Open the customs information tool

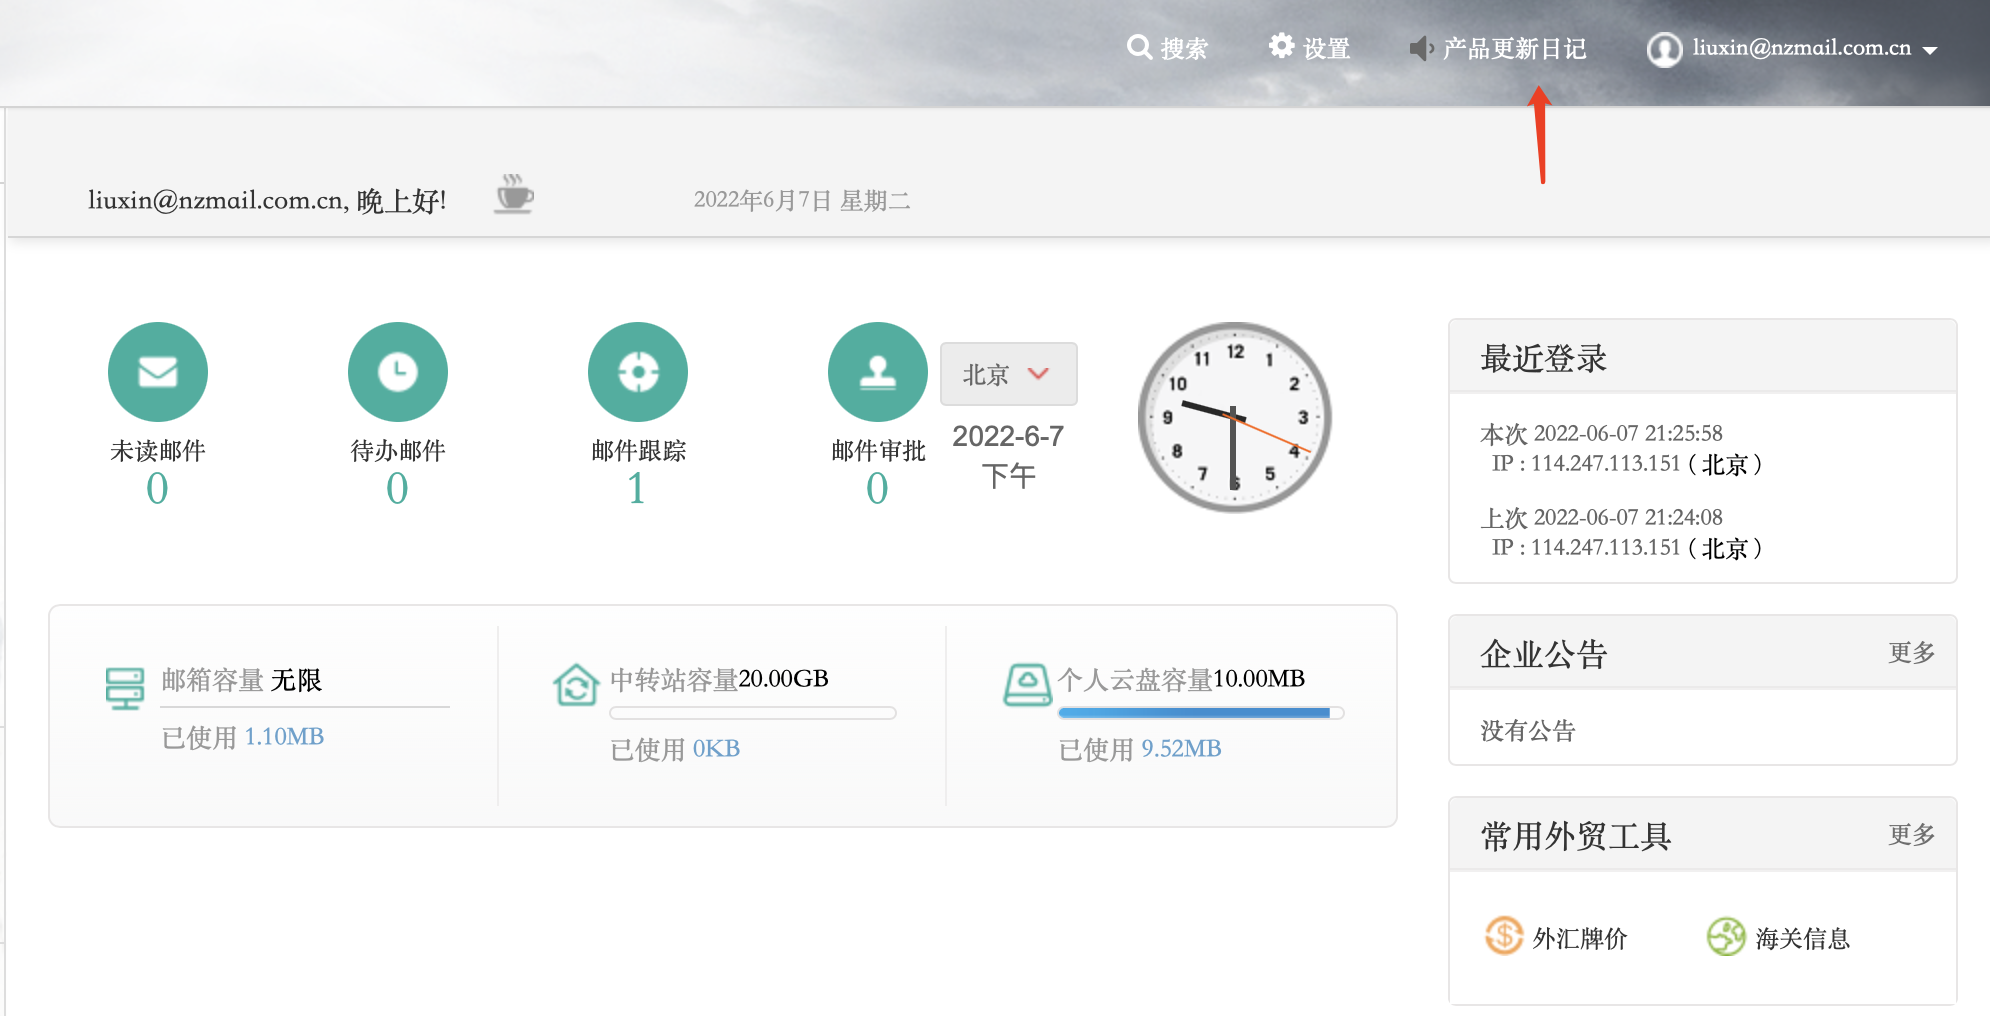coord(1779,937)
